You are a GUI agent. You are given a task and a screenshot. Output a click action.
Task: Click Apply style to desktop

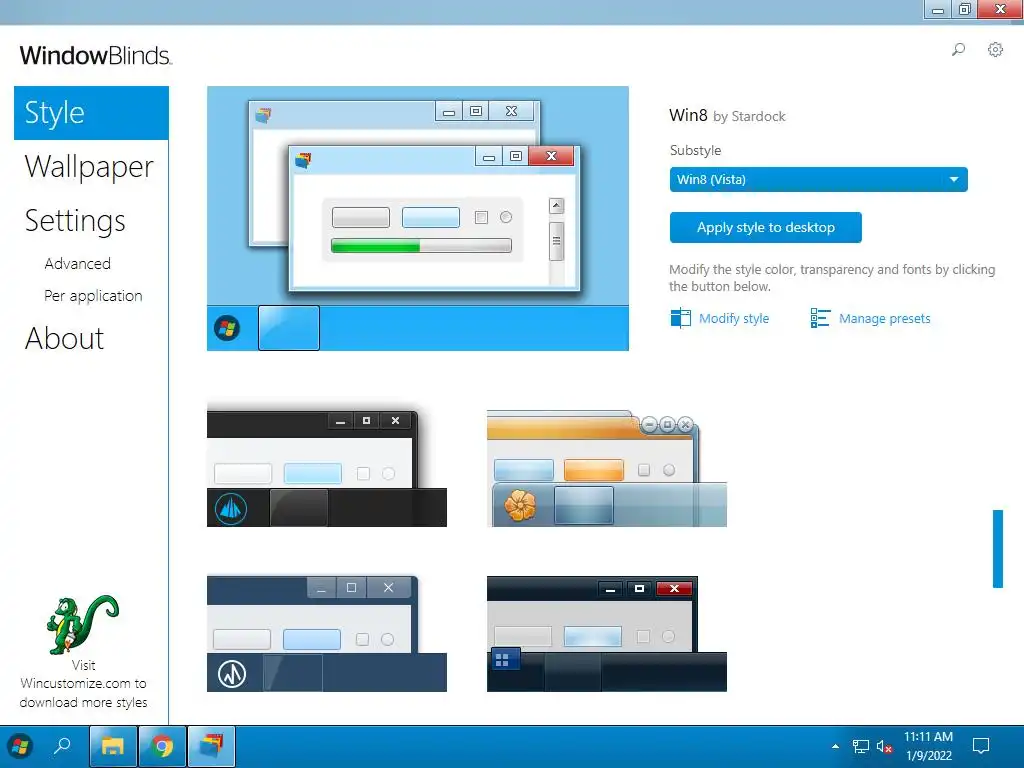click(x=765, y=227)
